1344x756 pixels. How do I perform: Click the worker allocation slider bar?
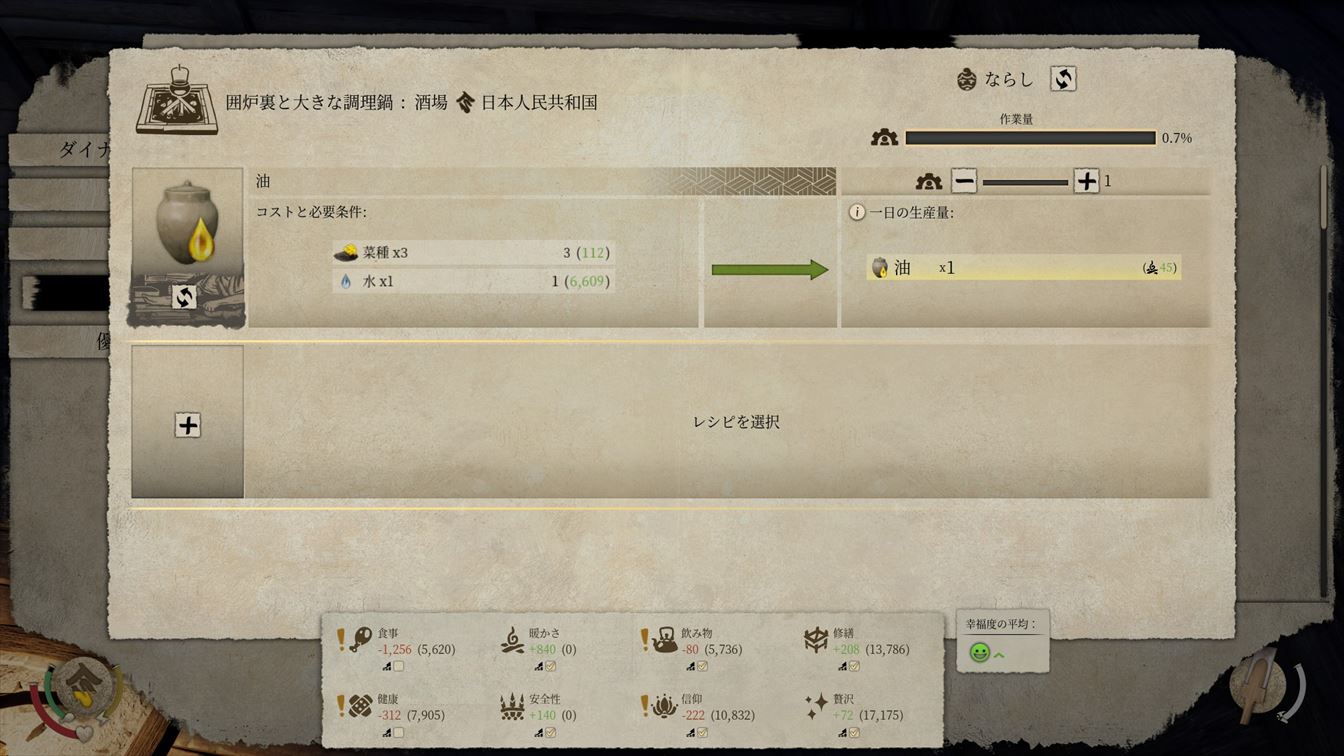pyautogui.click(x=1025, y=182)
